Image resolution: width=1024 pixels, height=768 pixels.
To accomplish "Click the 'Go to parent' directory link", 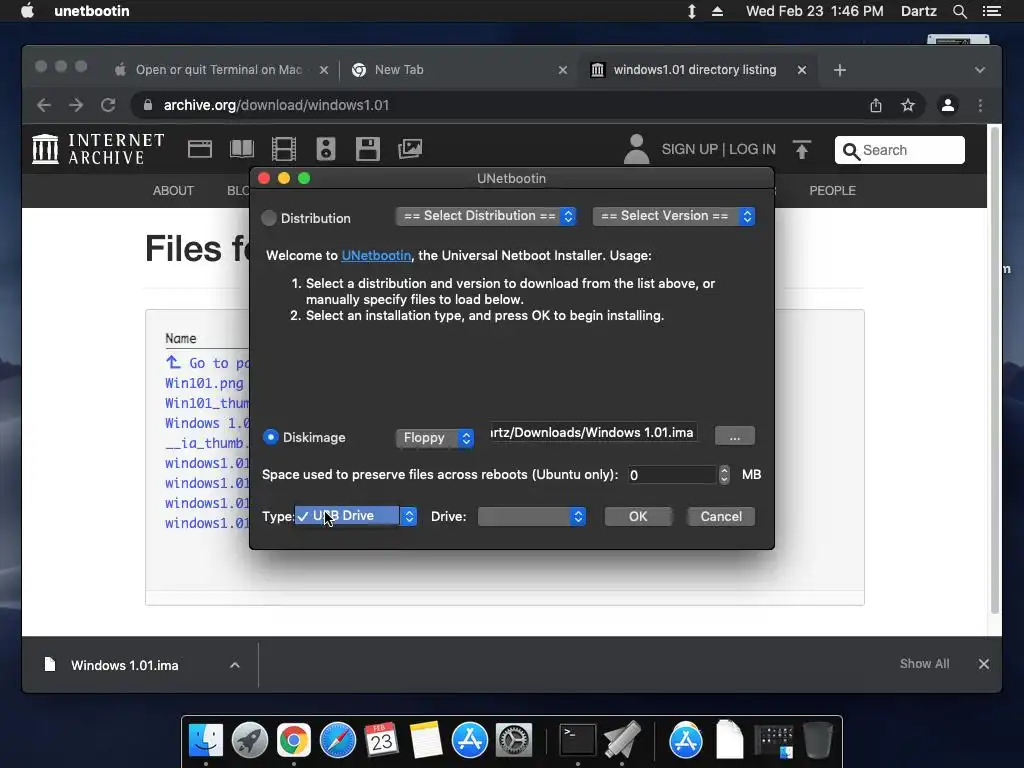I will tap(207, 362).
